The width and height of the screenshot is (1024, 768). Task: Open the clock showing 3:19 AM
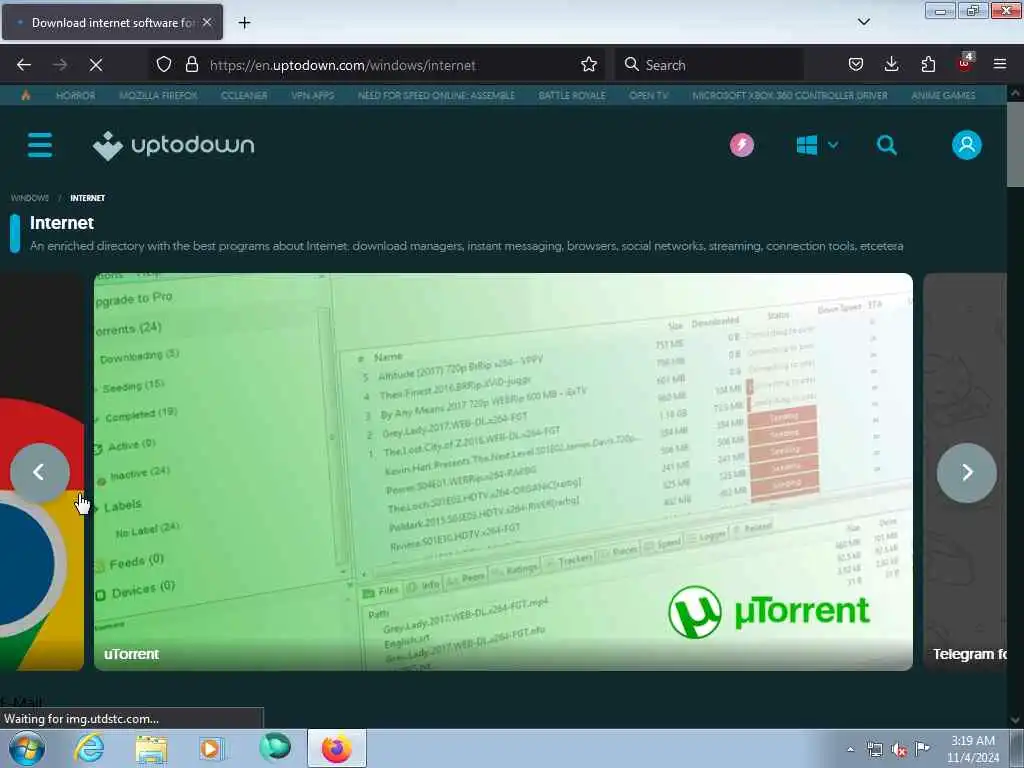[973, 749]
